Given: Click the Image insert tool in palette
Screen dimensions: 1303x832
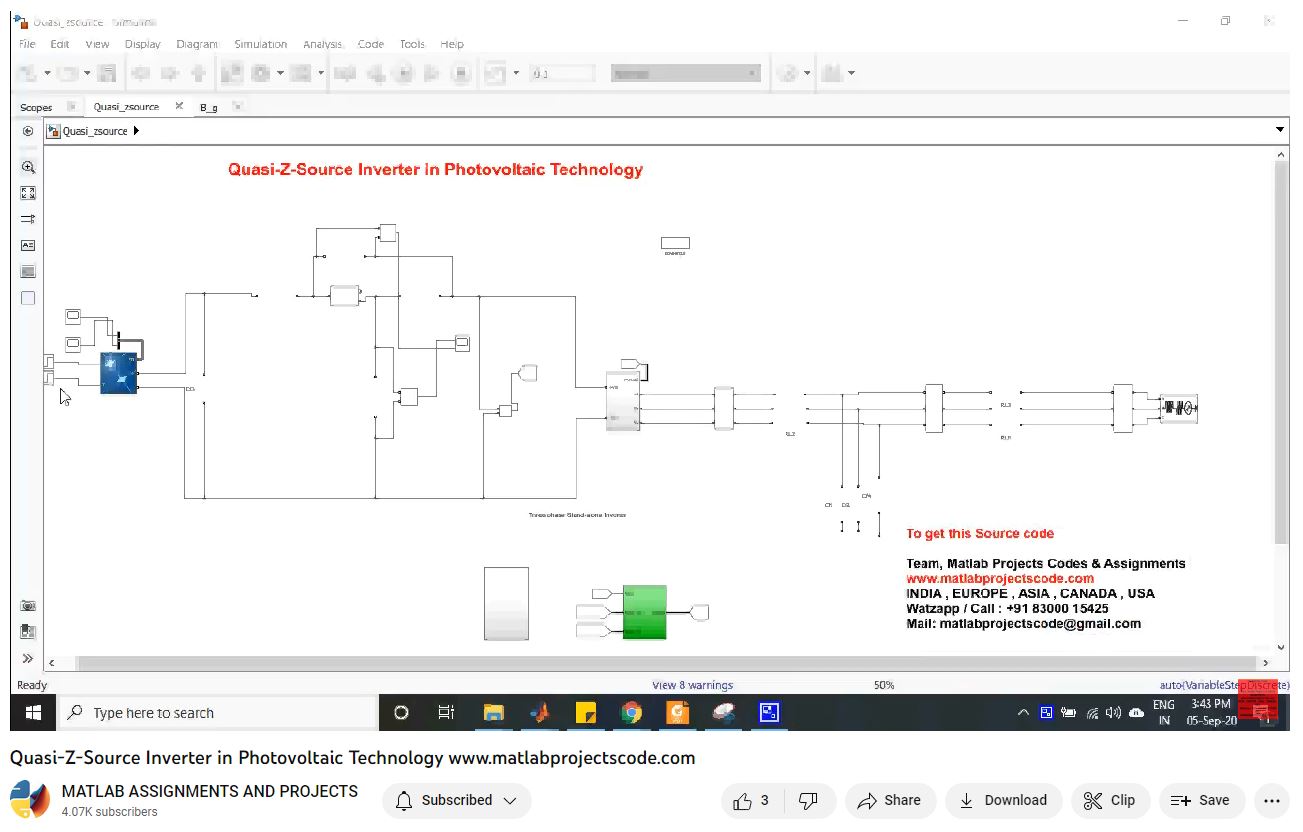Looking at the screenshot, I should click(x=28, y=271).
